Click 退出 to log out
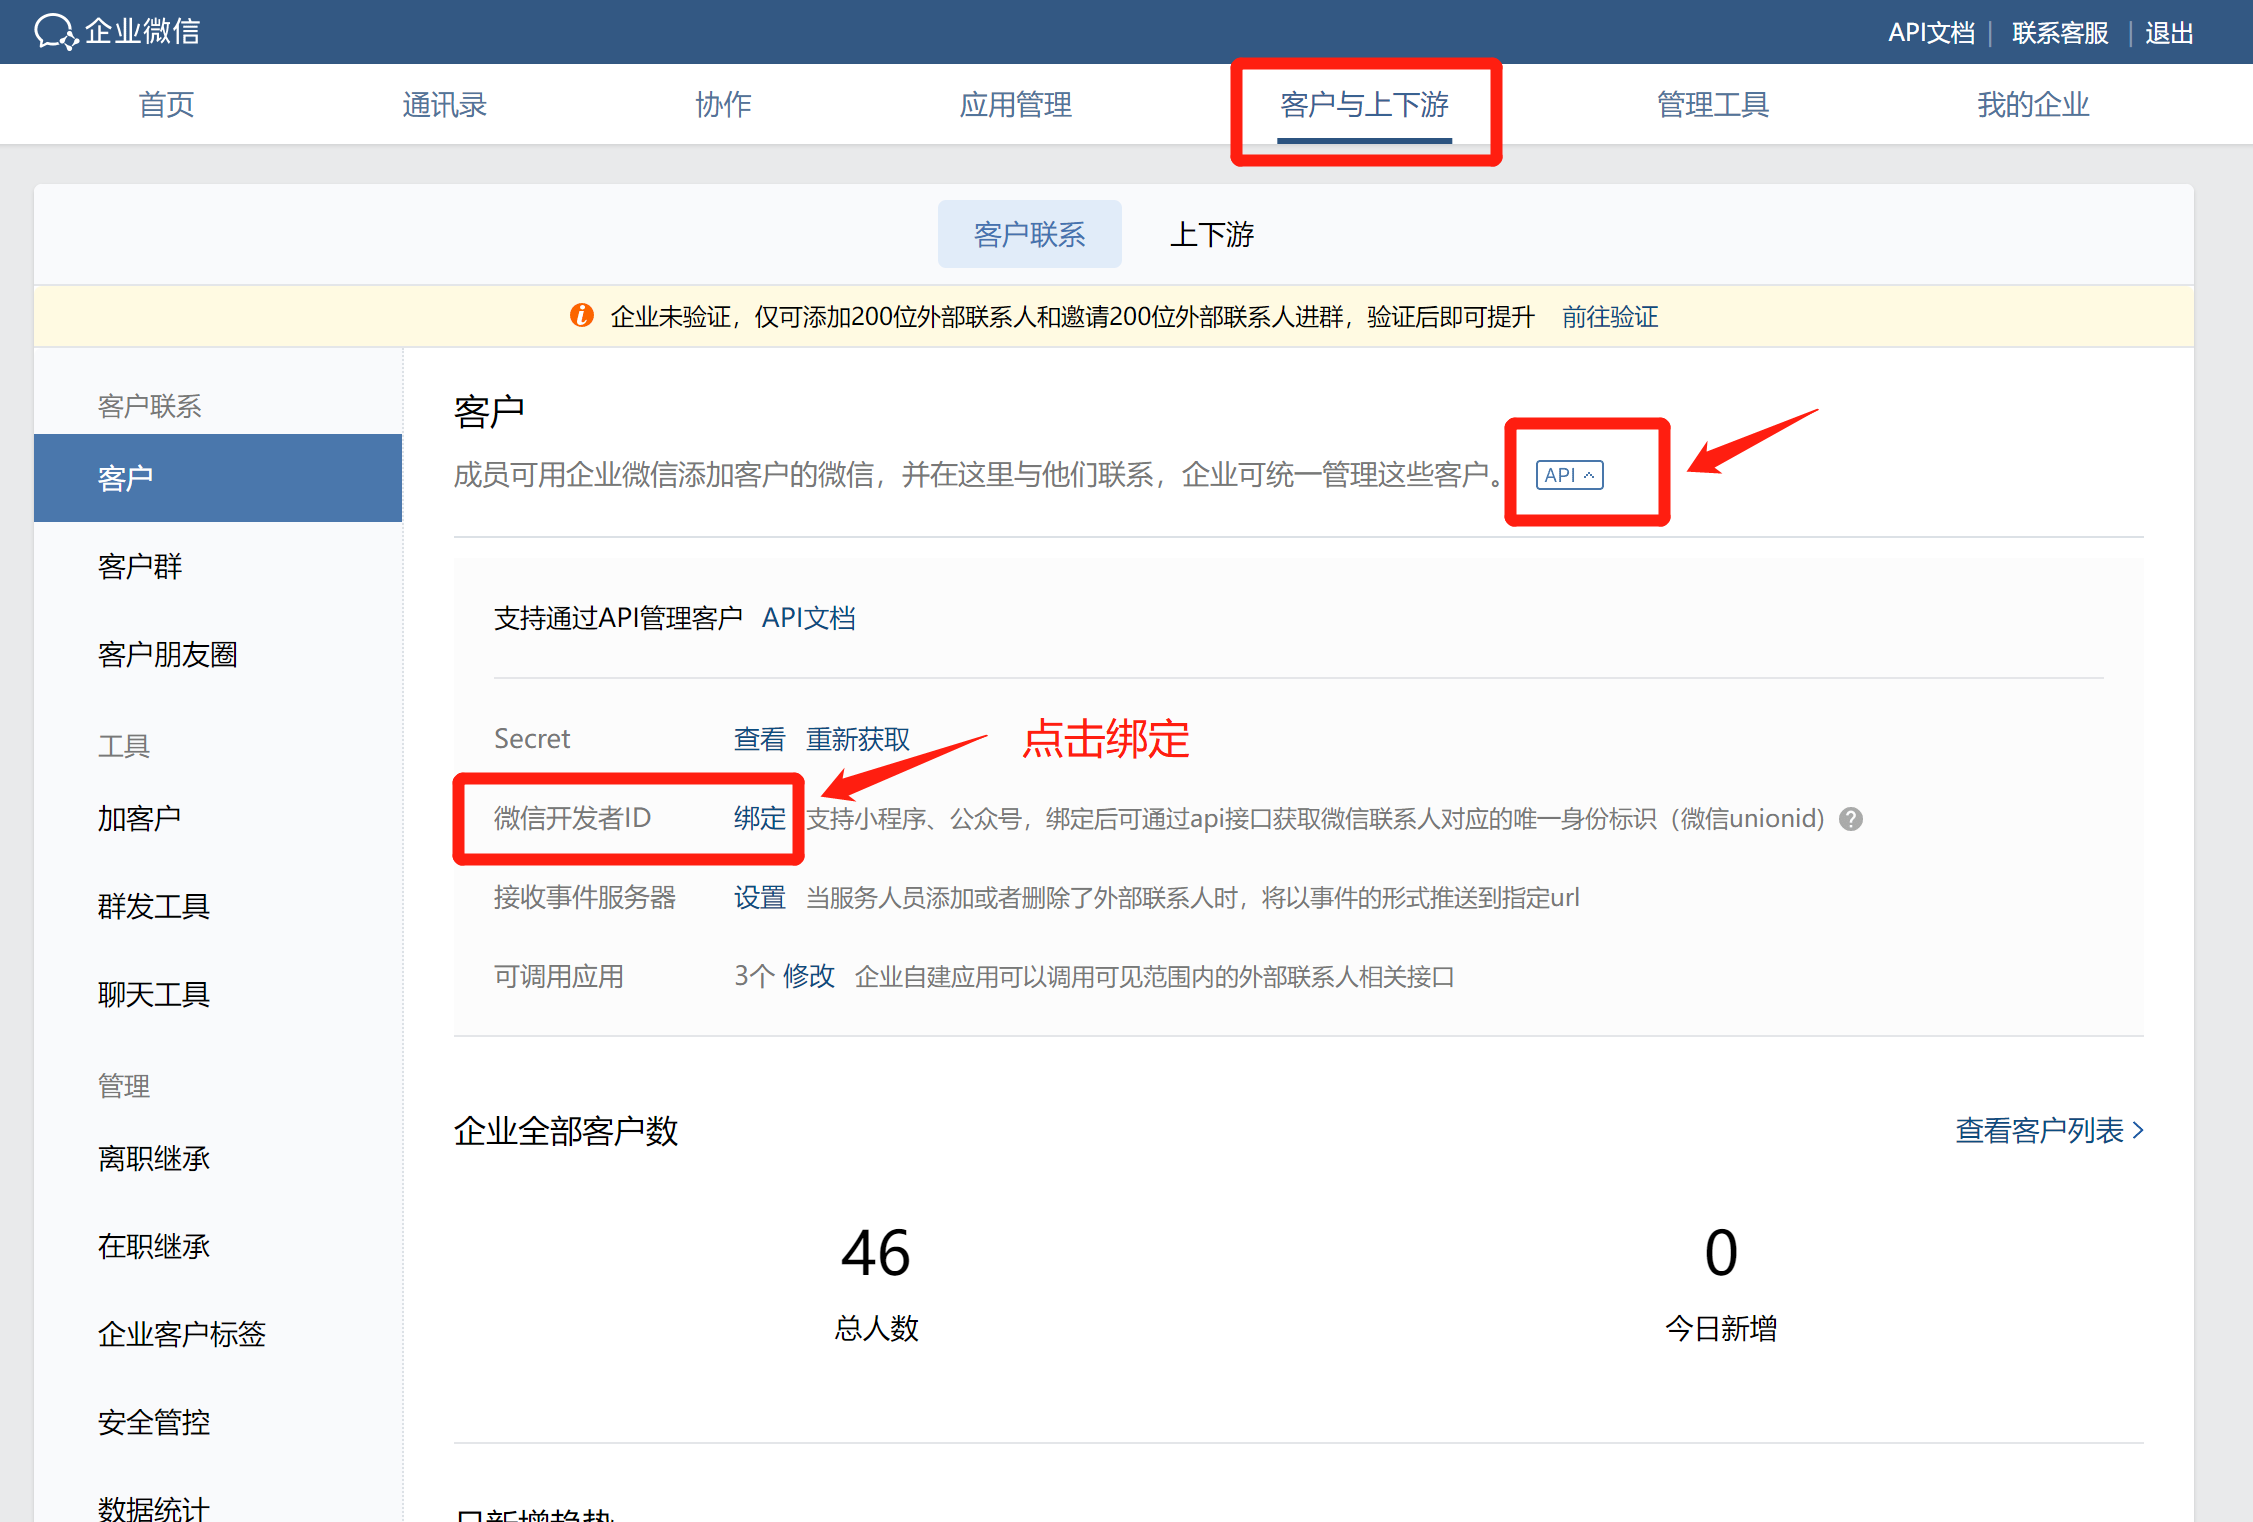 click(2169, 32)
